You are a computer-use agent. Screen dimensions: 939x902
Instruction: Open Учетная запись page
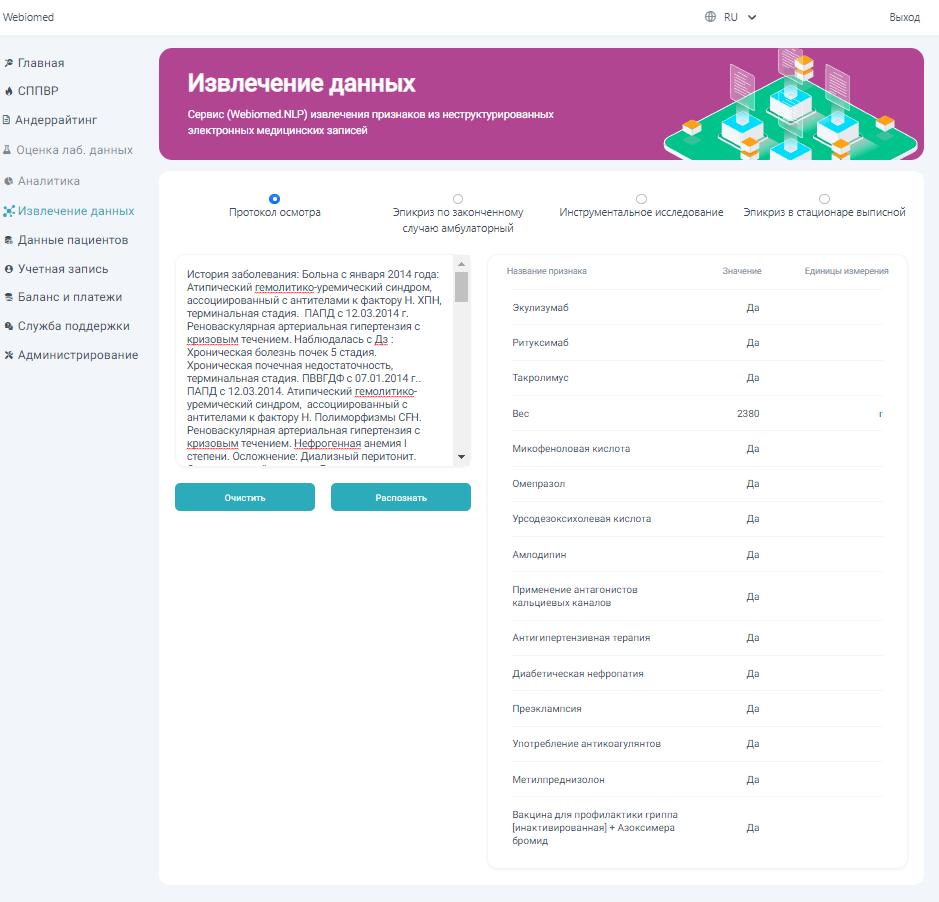[x=63, y=269]
